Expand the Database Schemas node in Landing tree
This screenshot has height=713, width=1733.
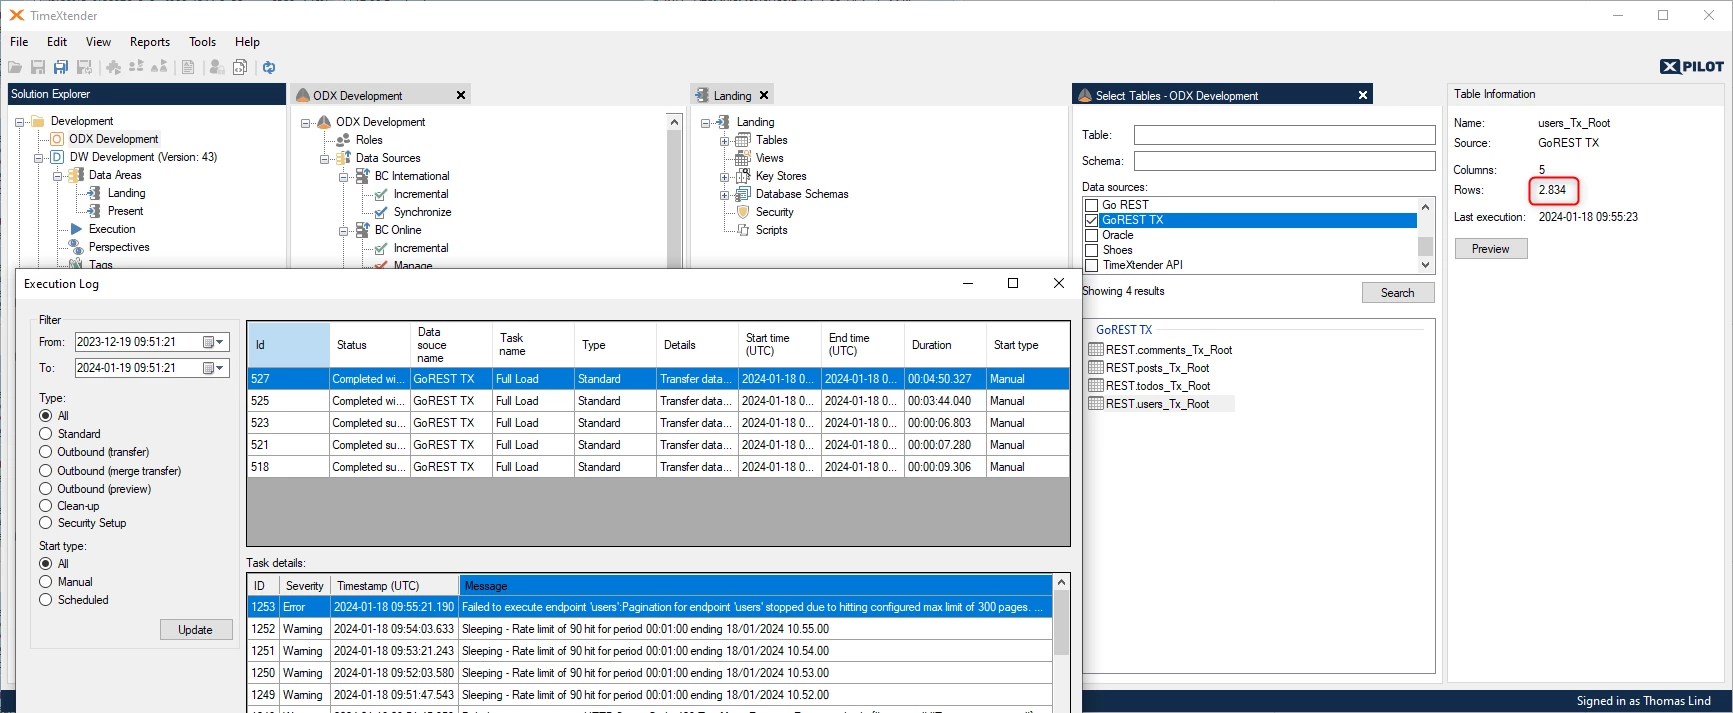pos(724,195)
